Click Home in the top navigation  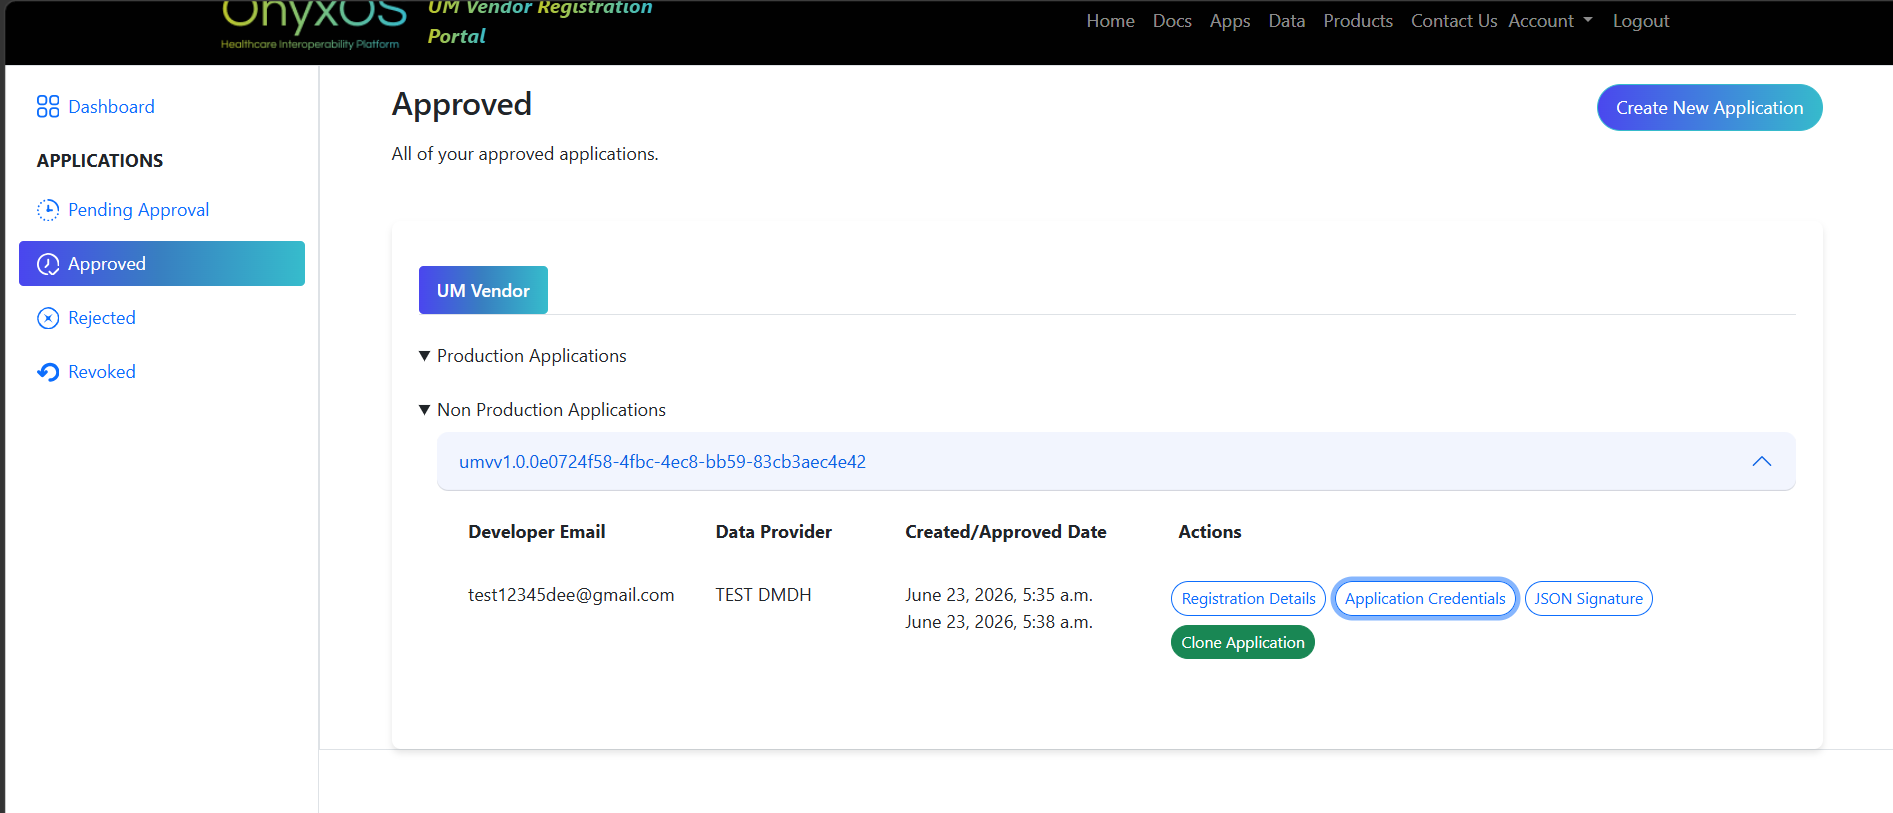[1110, 21]
